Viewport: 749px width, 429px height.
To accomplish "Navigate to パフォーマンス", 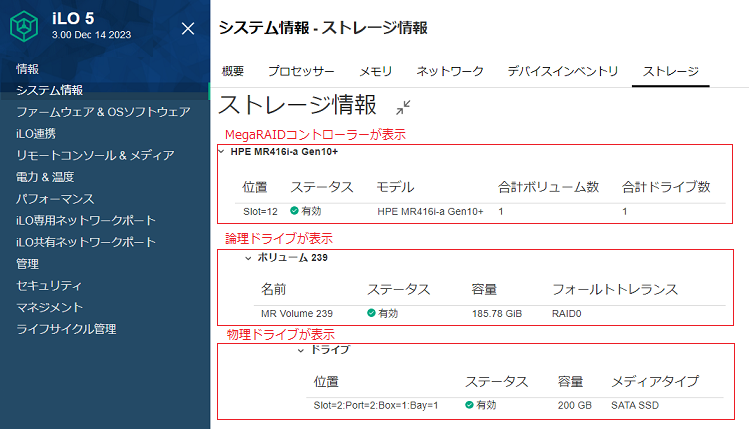I will pyautogui.click(x=55, y=199).
